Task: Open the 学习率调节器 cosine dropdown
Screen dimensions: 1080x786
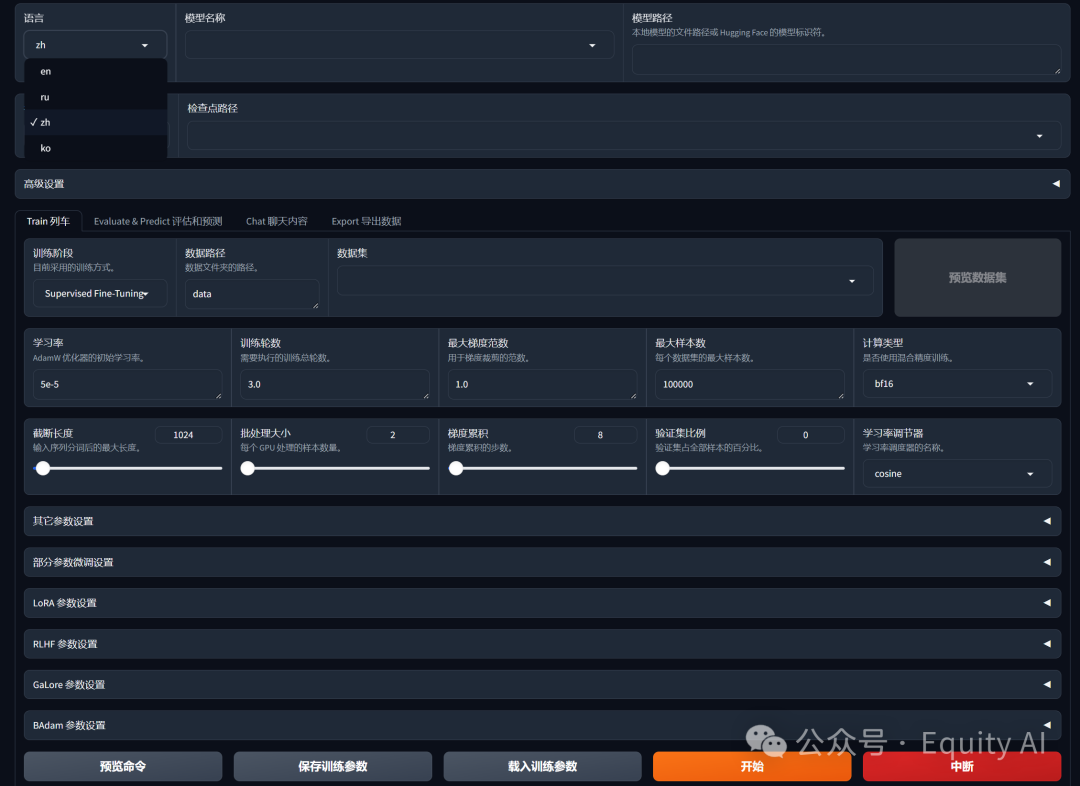Action: [x=956, y=474]
